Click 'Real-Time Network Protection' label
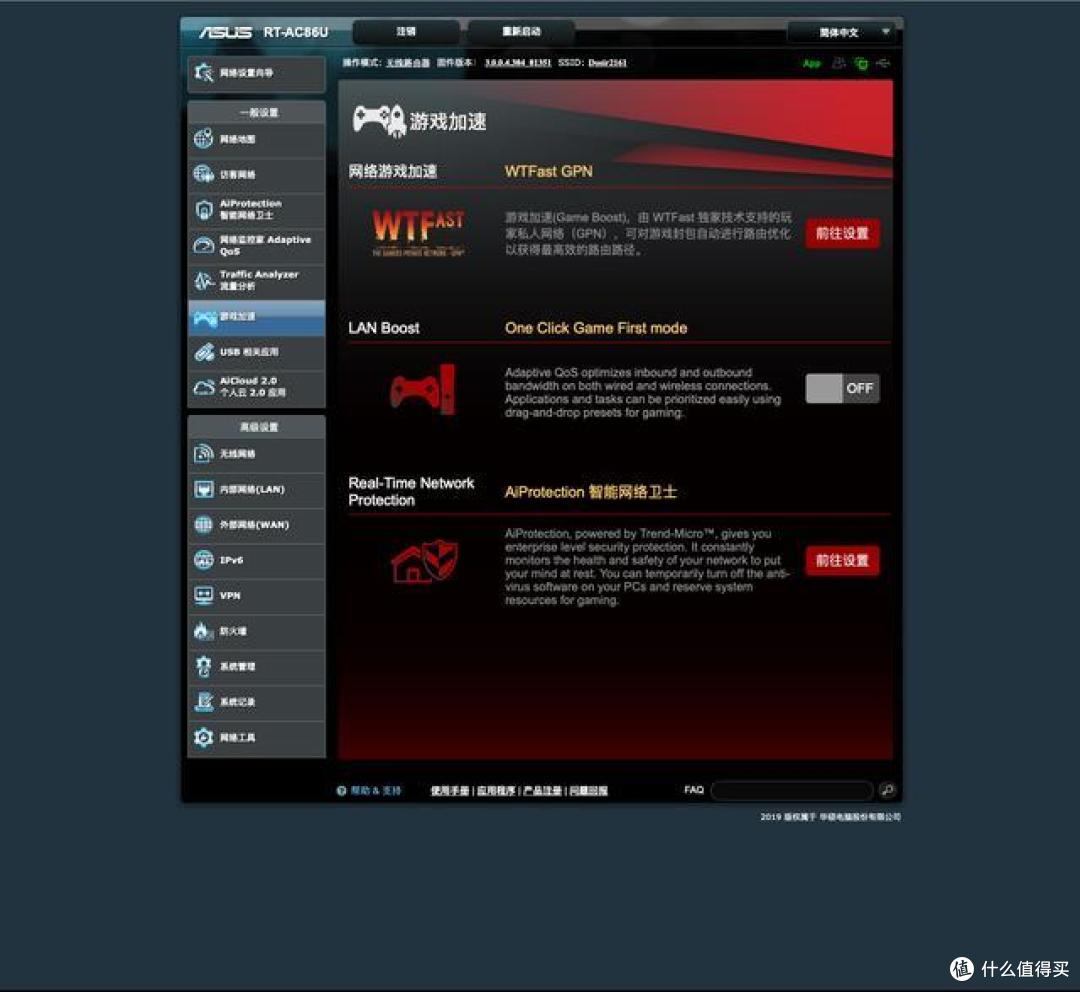 pyautogui.click(x=411, y=492)
